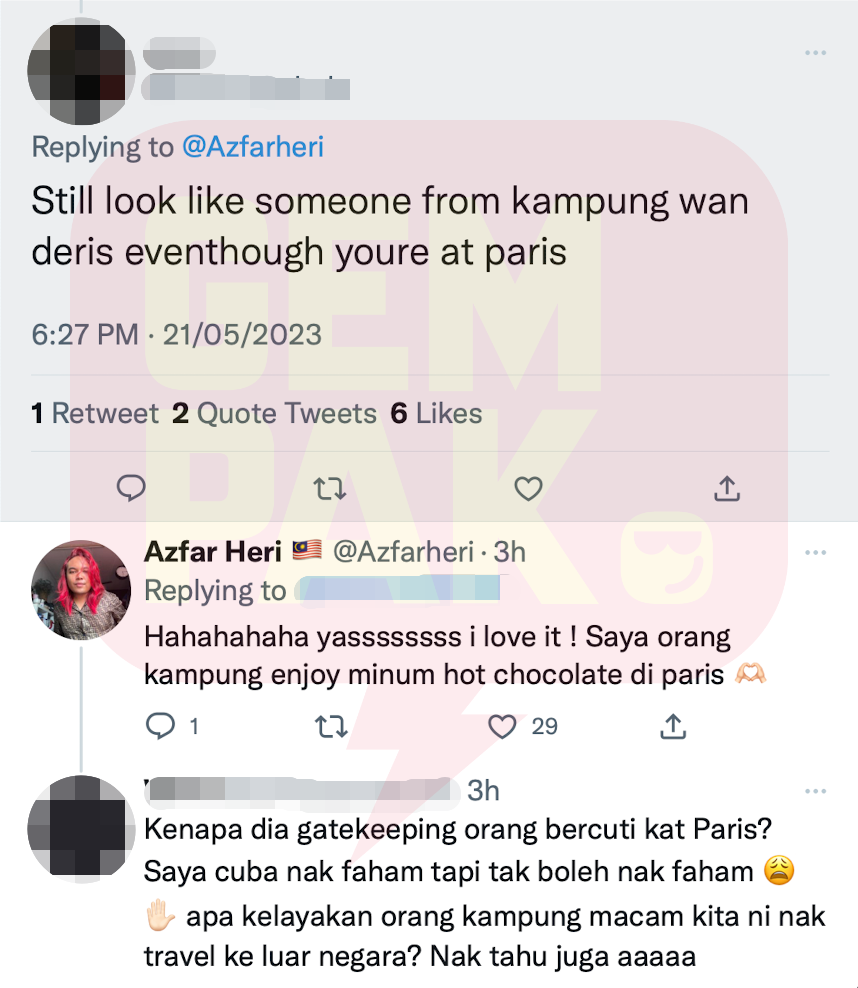Click the 6:27 PM 21/05/2023 timestamp
Viewport: 858px width, 988px height.
click(x=176, y=335)
